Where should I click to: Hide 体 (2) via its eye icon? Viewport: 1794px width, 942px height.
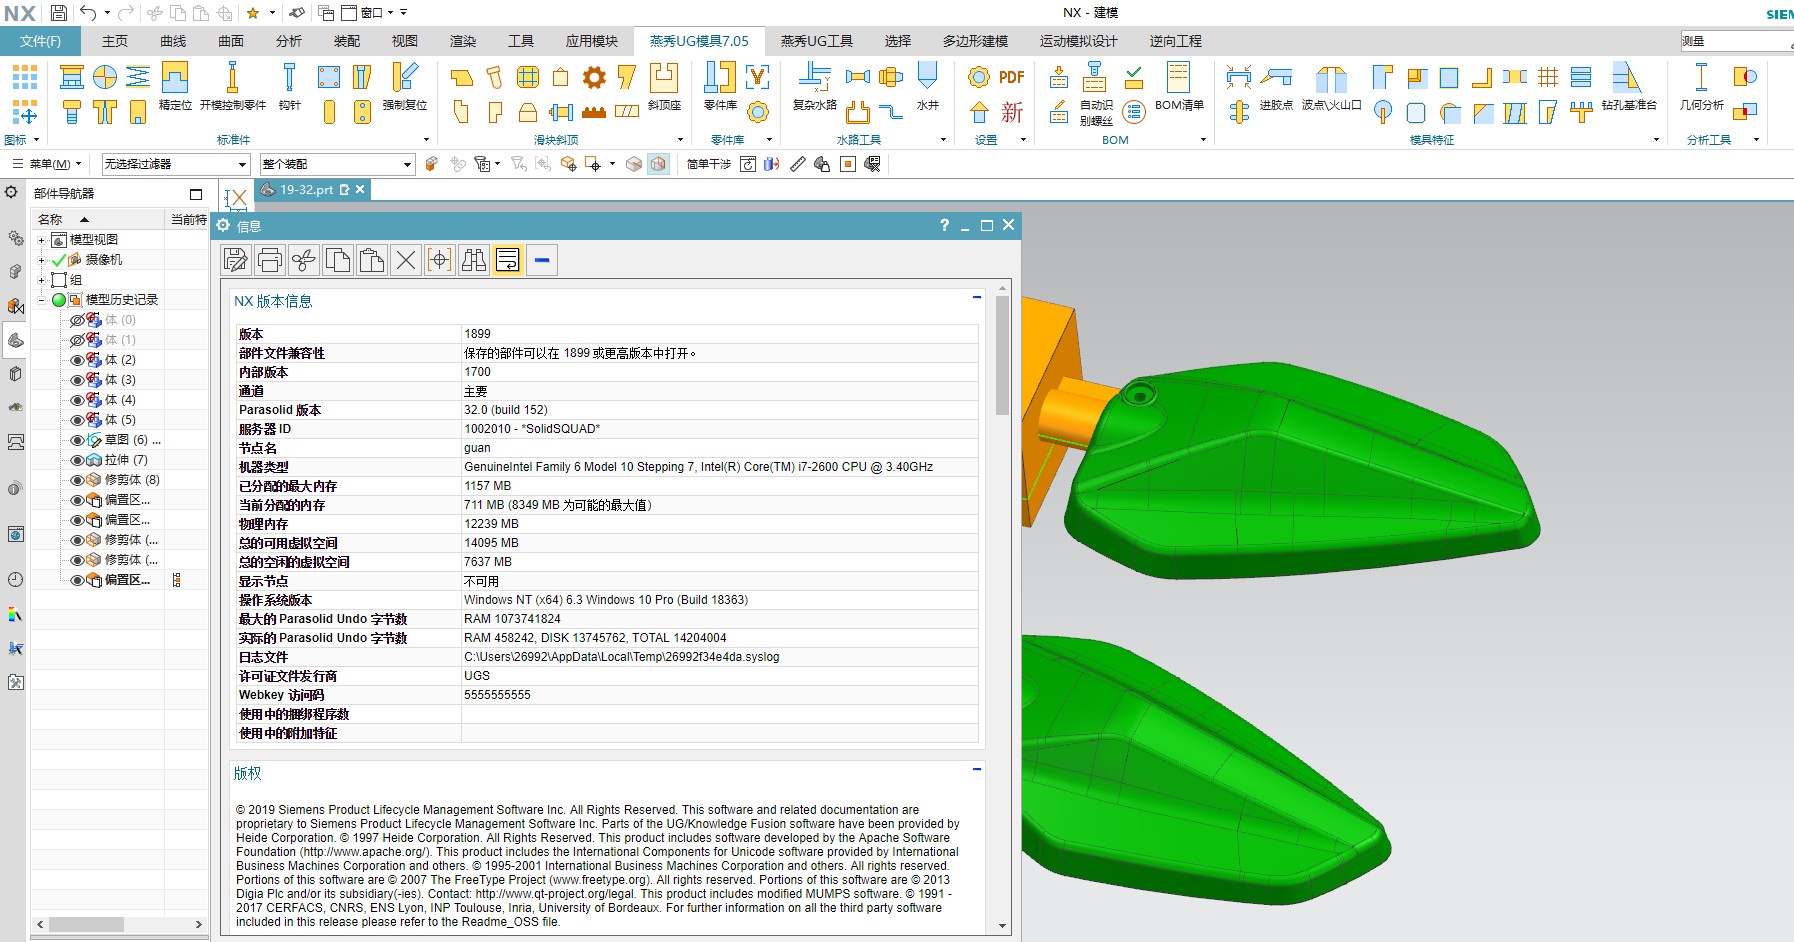coord(76,360)
